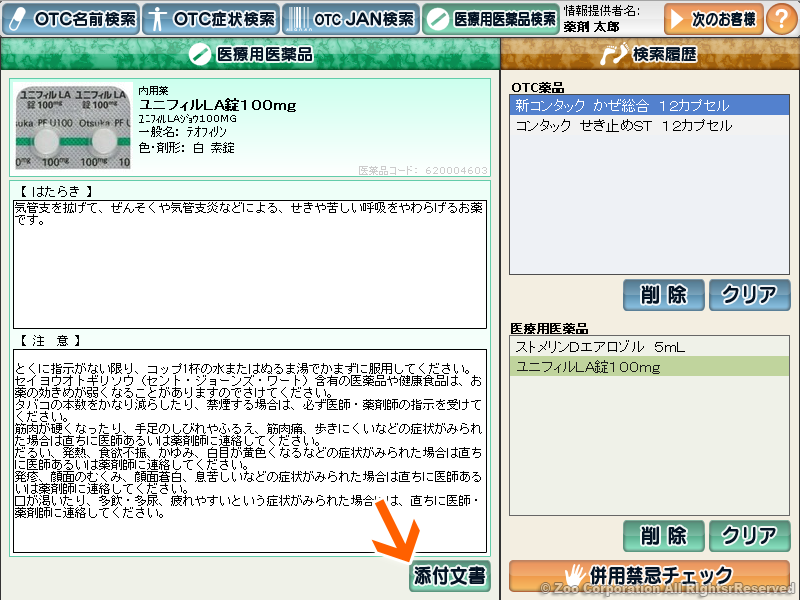Image resolution: width=800 pixels, height=600 pixels.
Task: Click the 次のお客様 button
Action: click(714, 19)
